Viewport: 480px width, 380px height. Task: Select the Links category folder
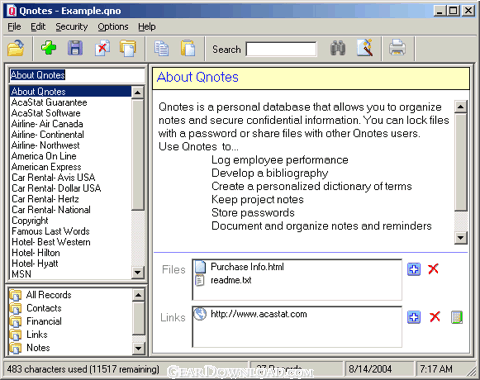(x=37, y=335)
